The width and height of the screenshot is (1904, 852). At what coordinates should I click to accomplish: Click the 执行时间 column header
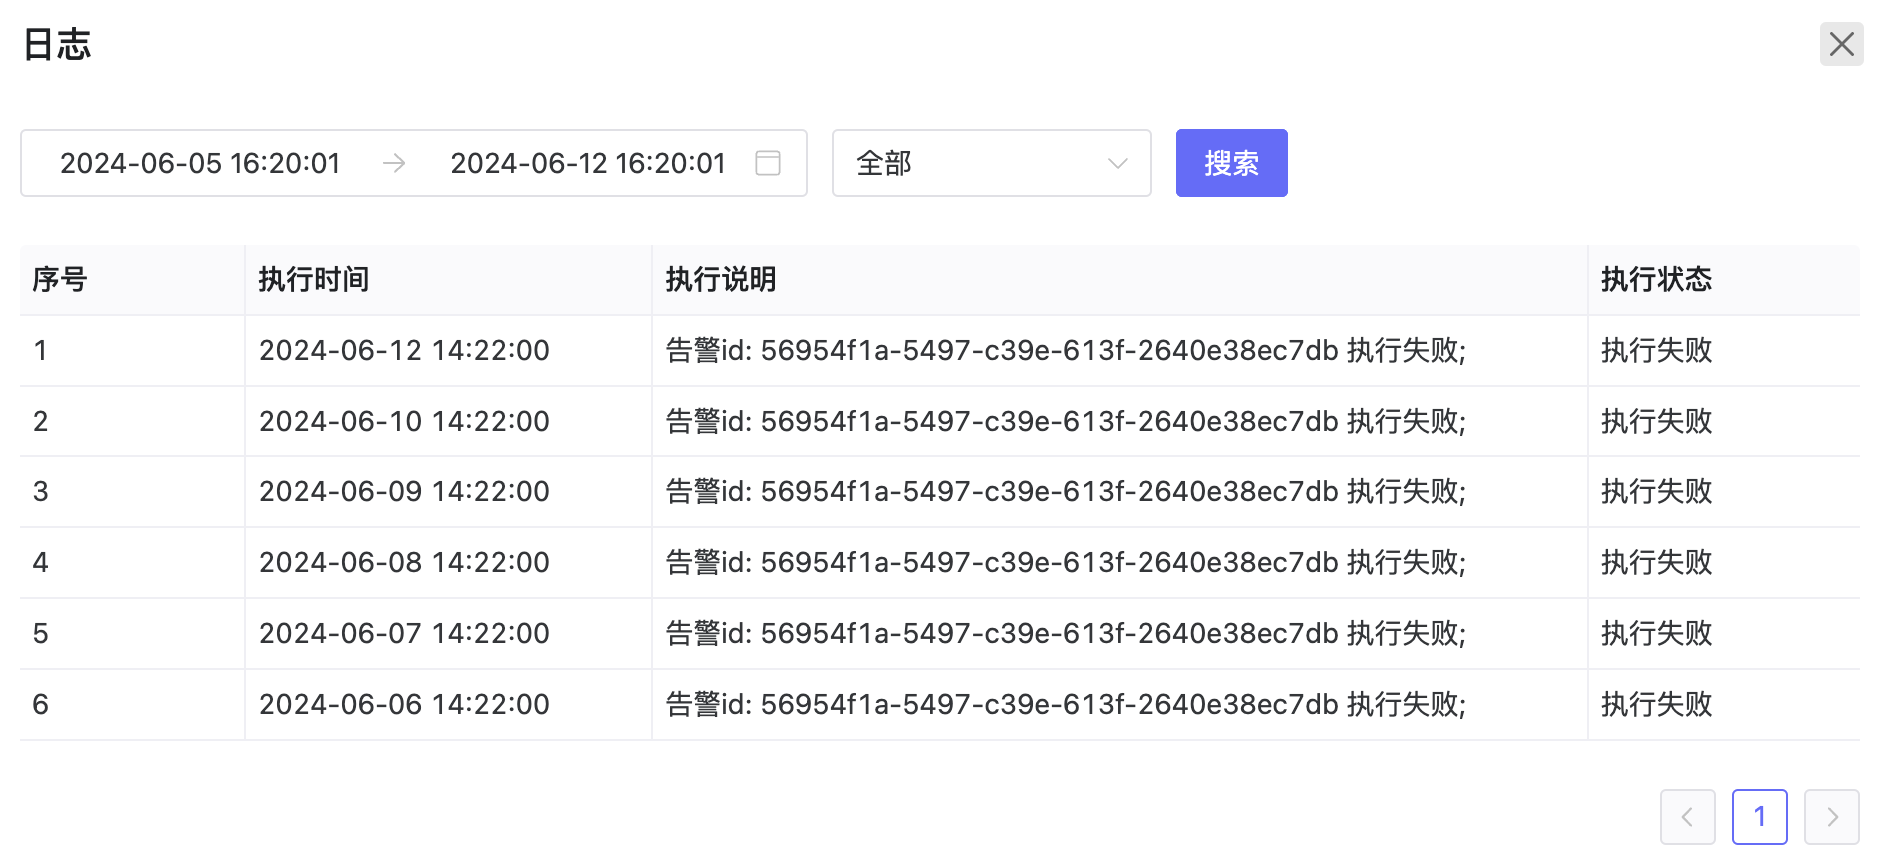click(314, 279)
